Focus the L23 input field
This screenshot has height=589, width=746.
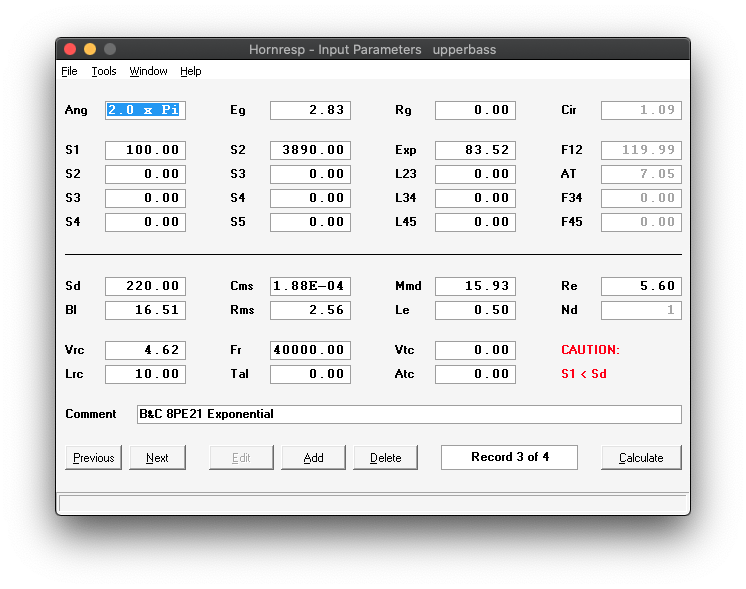click(475, 174)
